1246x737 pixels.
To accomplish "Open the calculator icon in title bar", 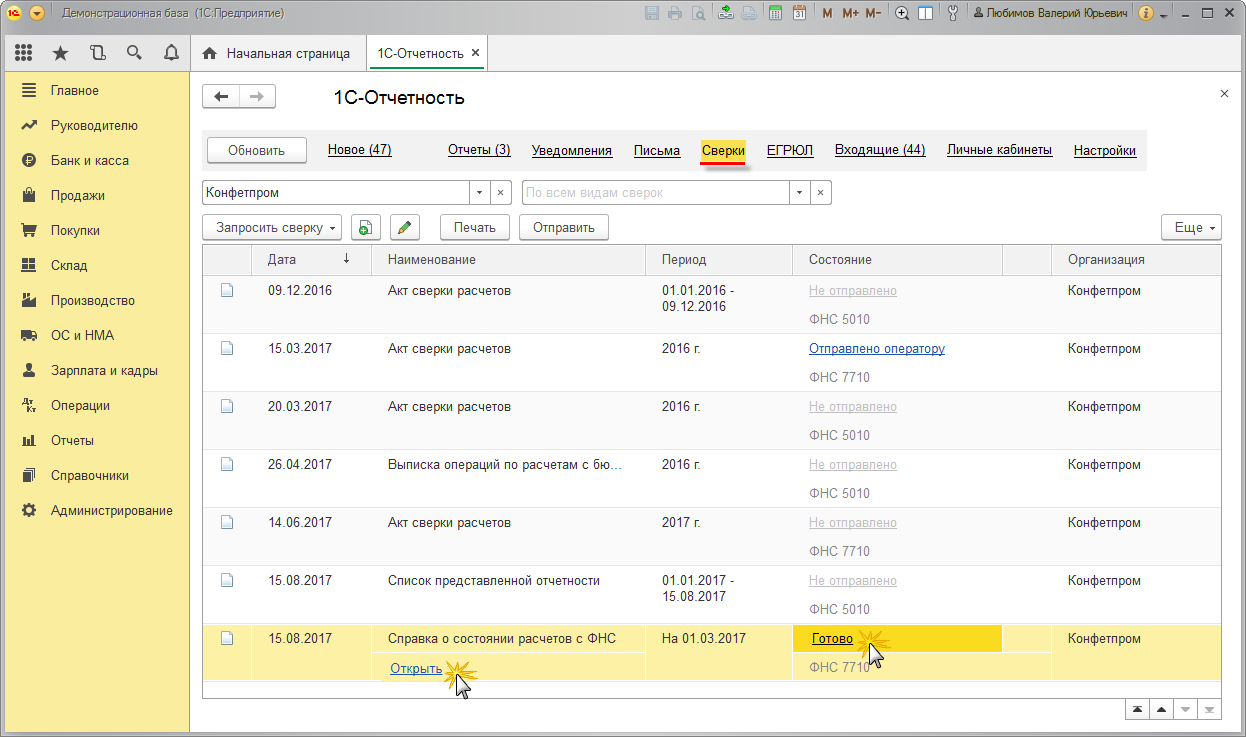I will [x=775, y=14].
